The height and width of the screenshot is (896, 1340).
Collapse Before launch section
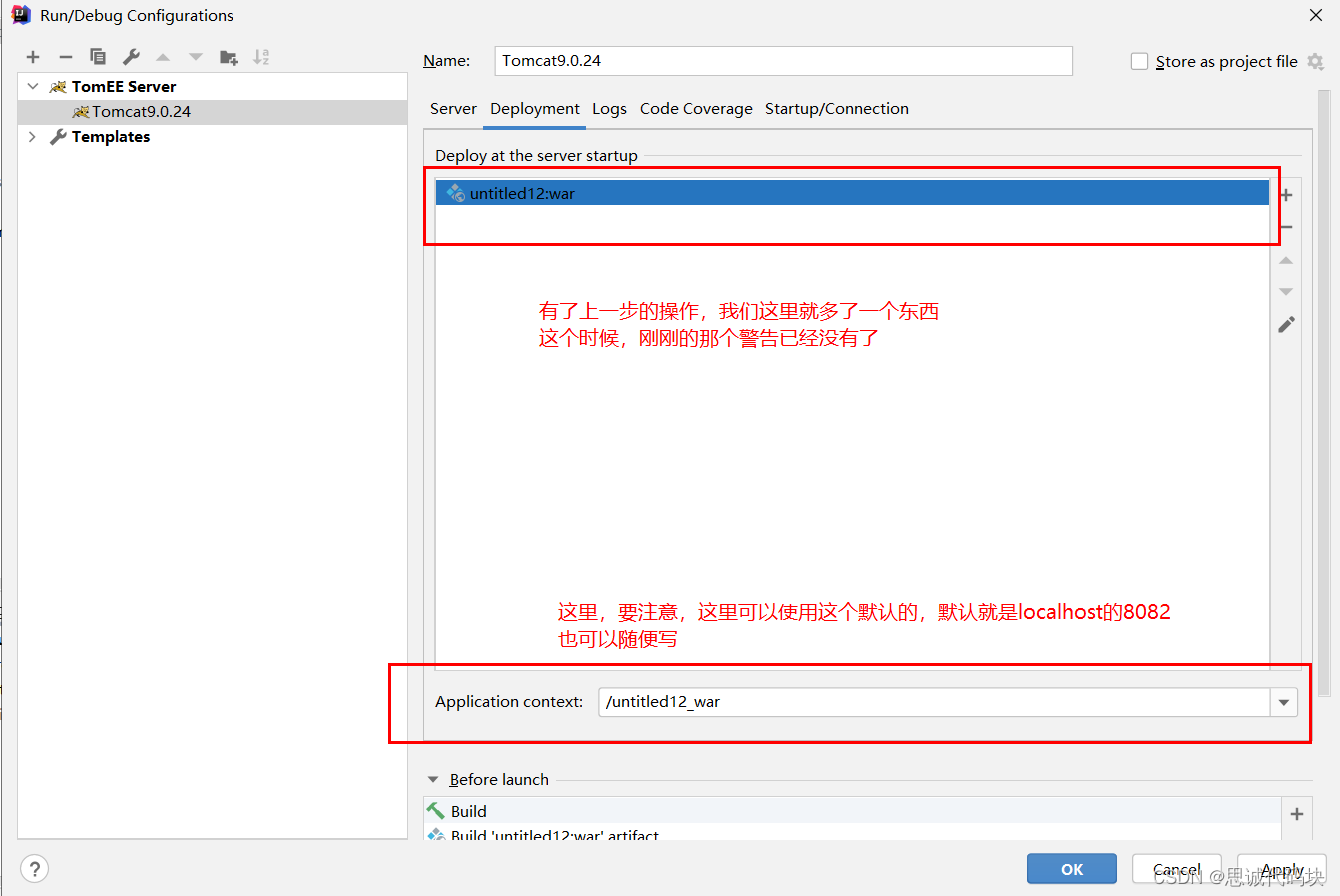pyautogui.click(x=433, y=780)
